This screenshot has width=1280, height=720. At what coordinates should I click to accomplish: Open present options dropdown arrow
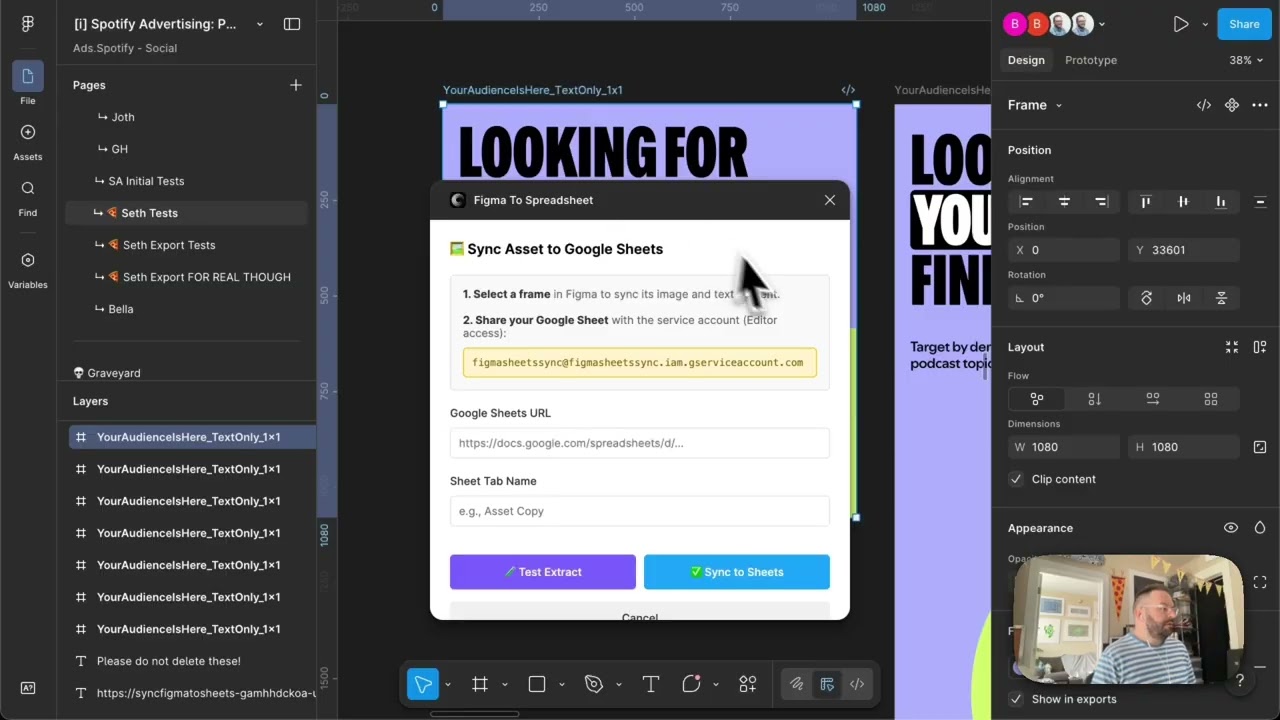tap(1205, 24)
